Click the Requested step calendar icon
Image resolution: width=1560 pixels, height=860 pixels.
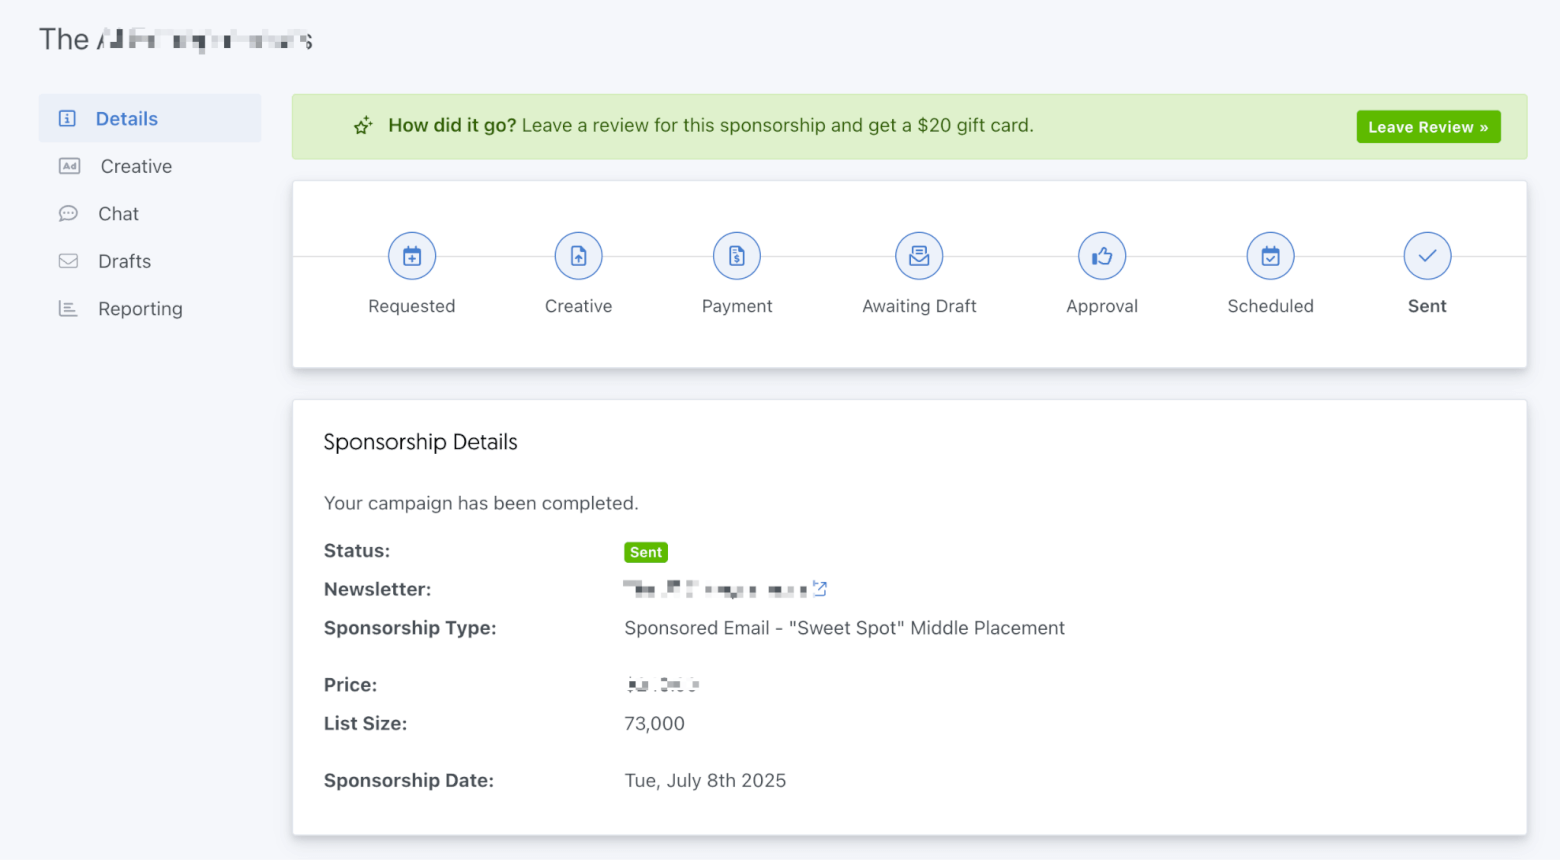point(412,257)
